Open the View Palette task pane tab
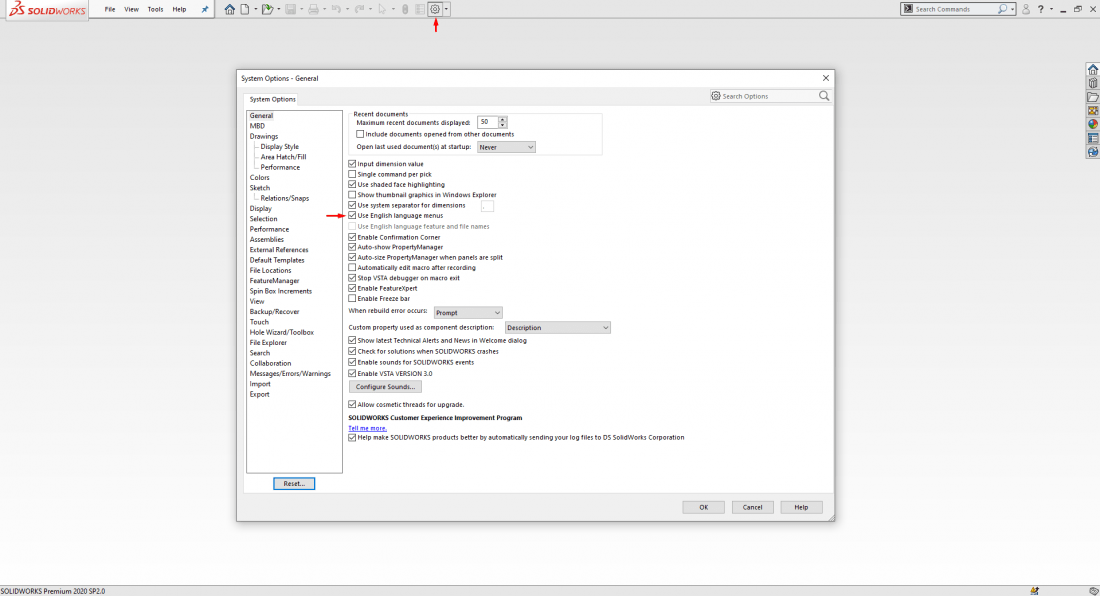 (x=1092, y=111)
